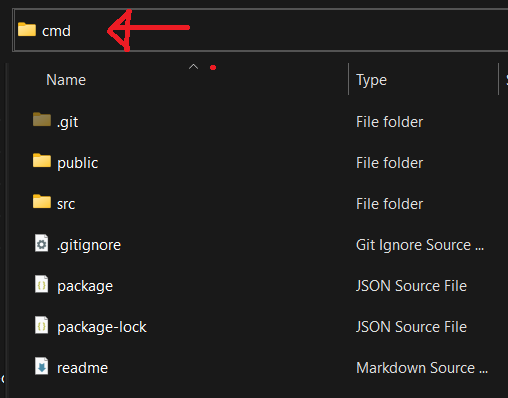Click JSON Source File type for package-lock

tap(411, 327)
